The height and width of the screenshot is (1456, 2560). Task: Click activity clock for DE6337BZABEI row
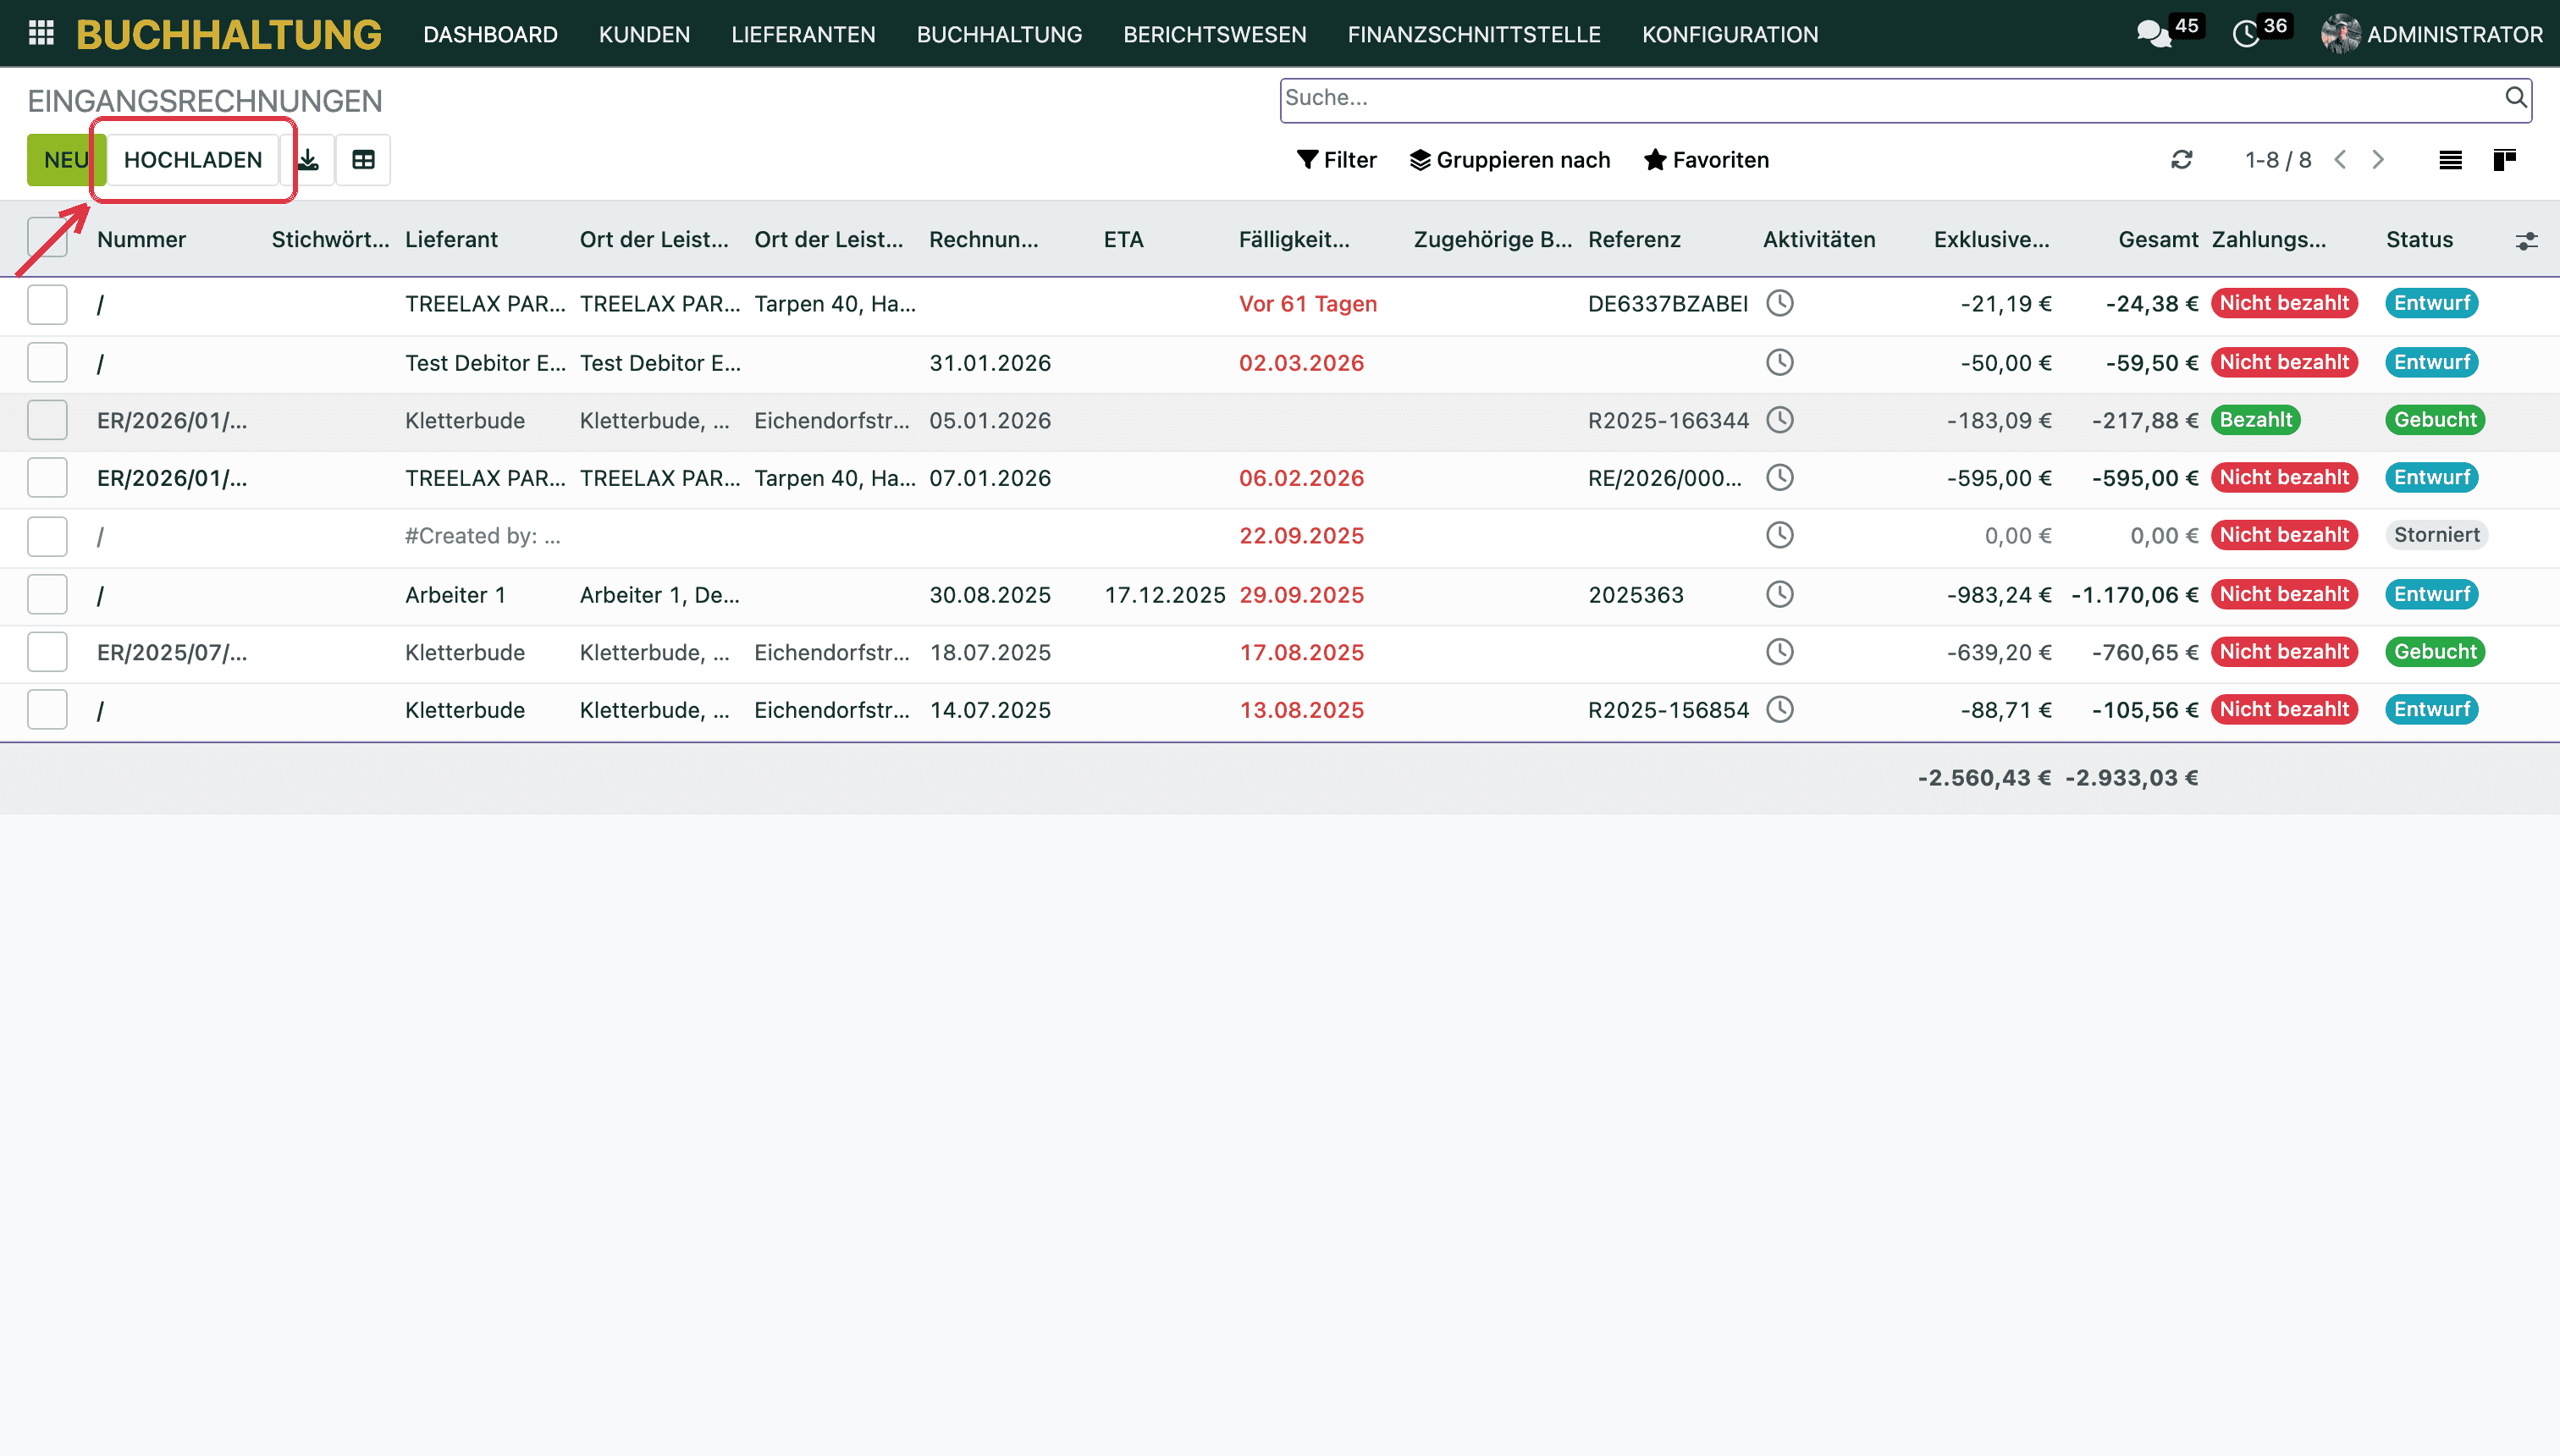tap(1780, 303)
